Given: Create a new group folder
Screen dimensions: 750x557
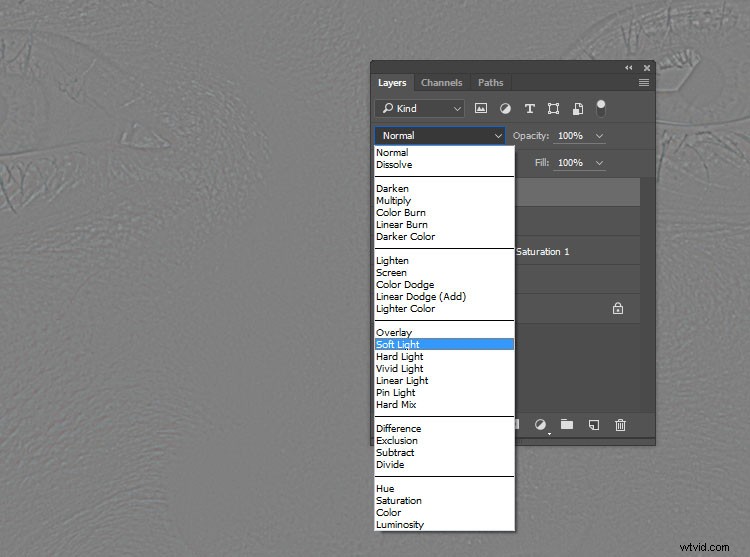Looking at the screenshot, I should 567,424.
